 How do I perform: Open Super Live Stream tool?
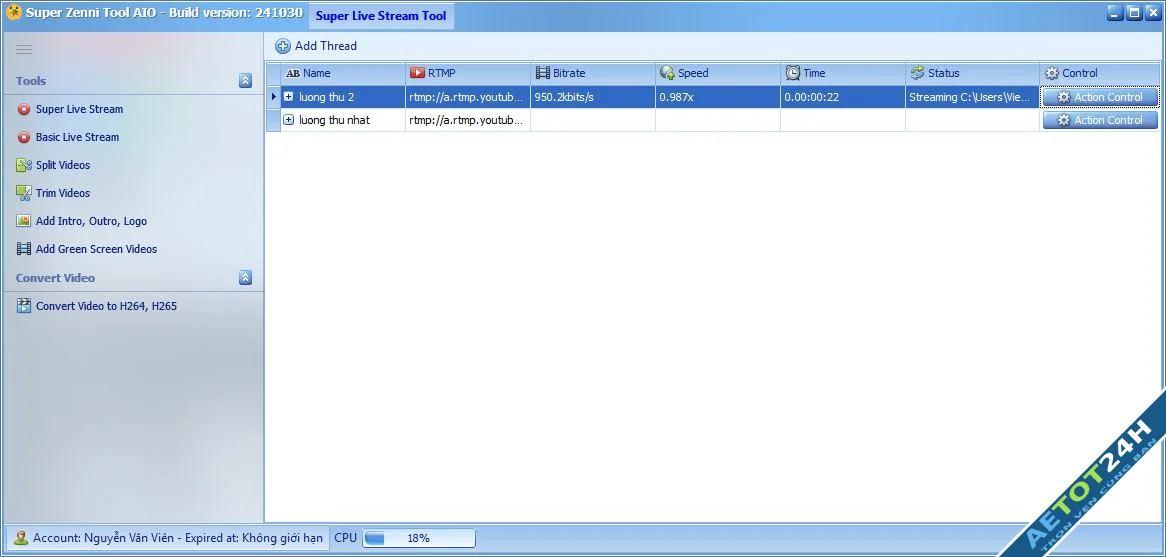point(80,109)
